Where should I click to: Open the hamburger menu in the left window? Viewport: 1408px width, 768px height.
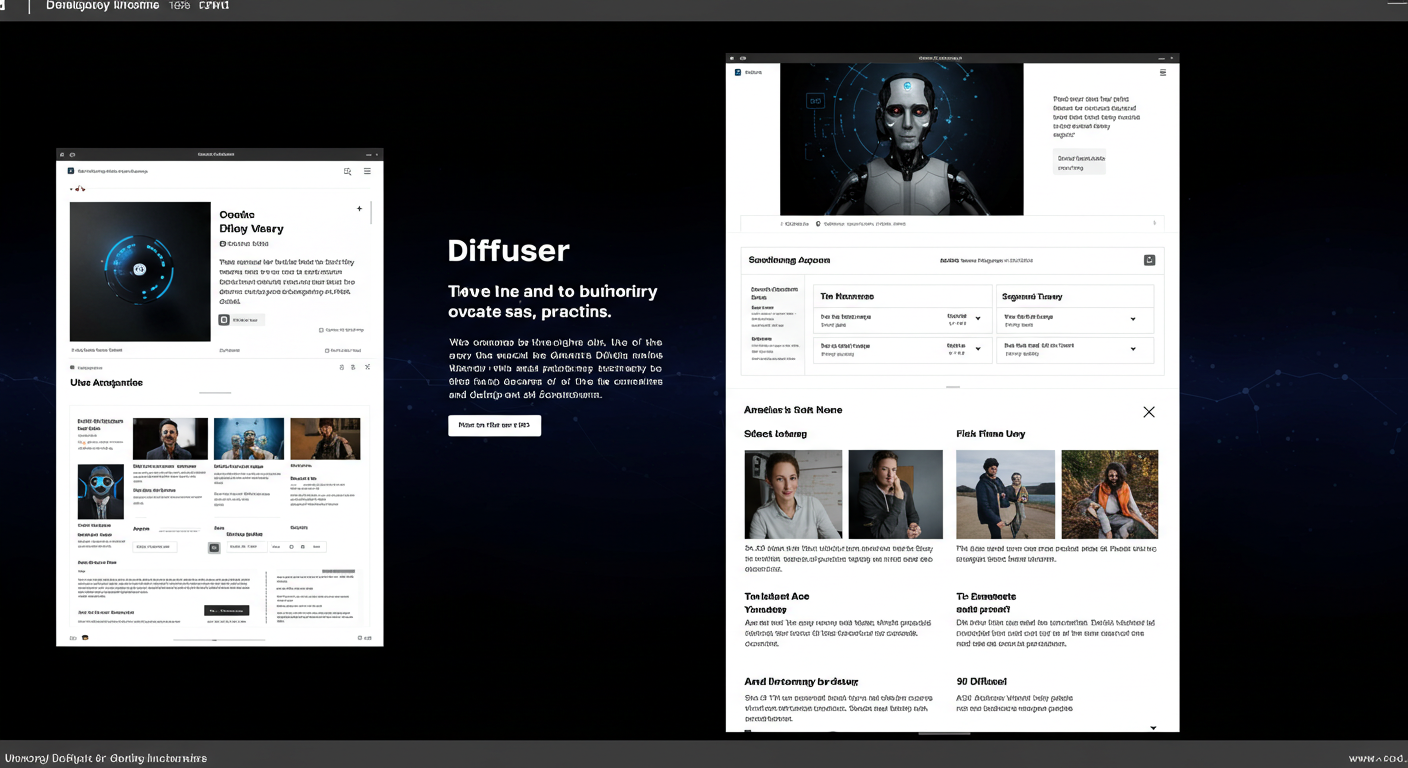[367, 171]
